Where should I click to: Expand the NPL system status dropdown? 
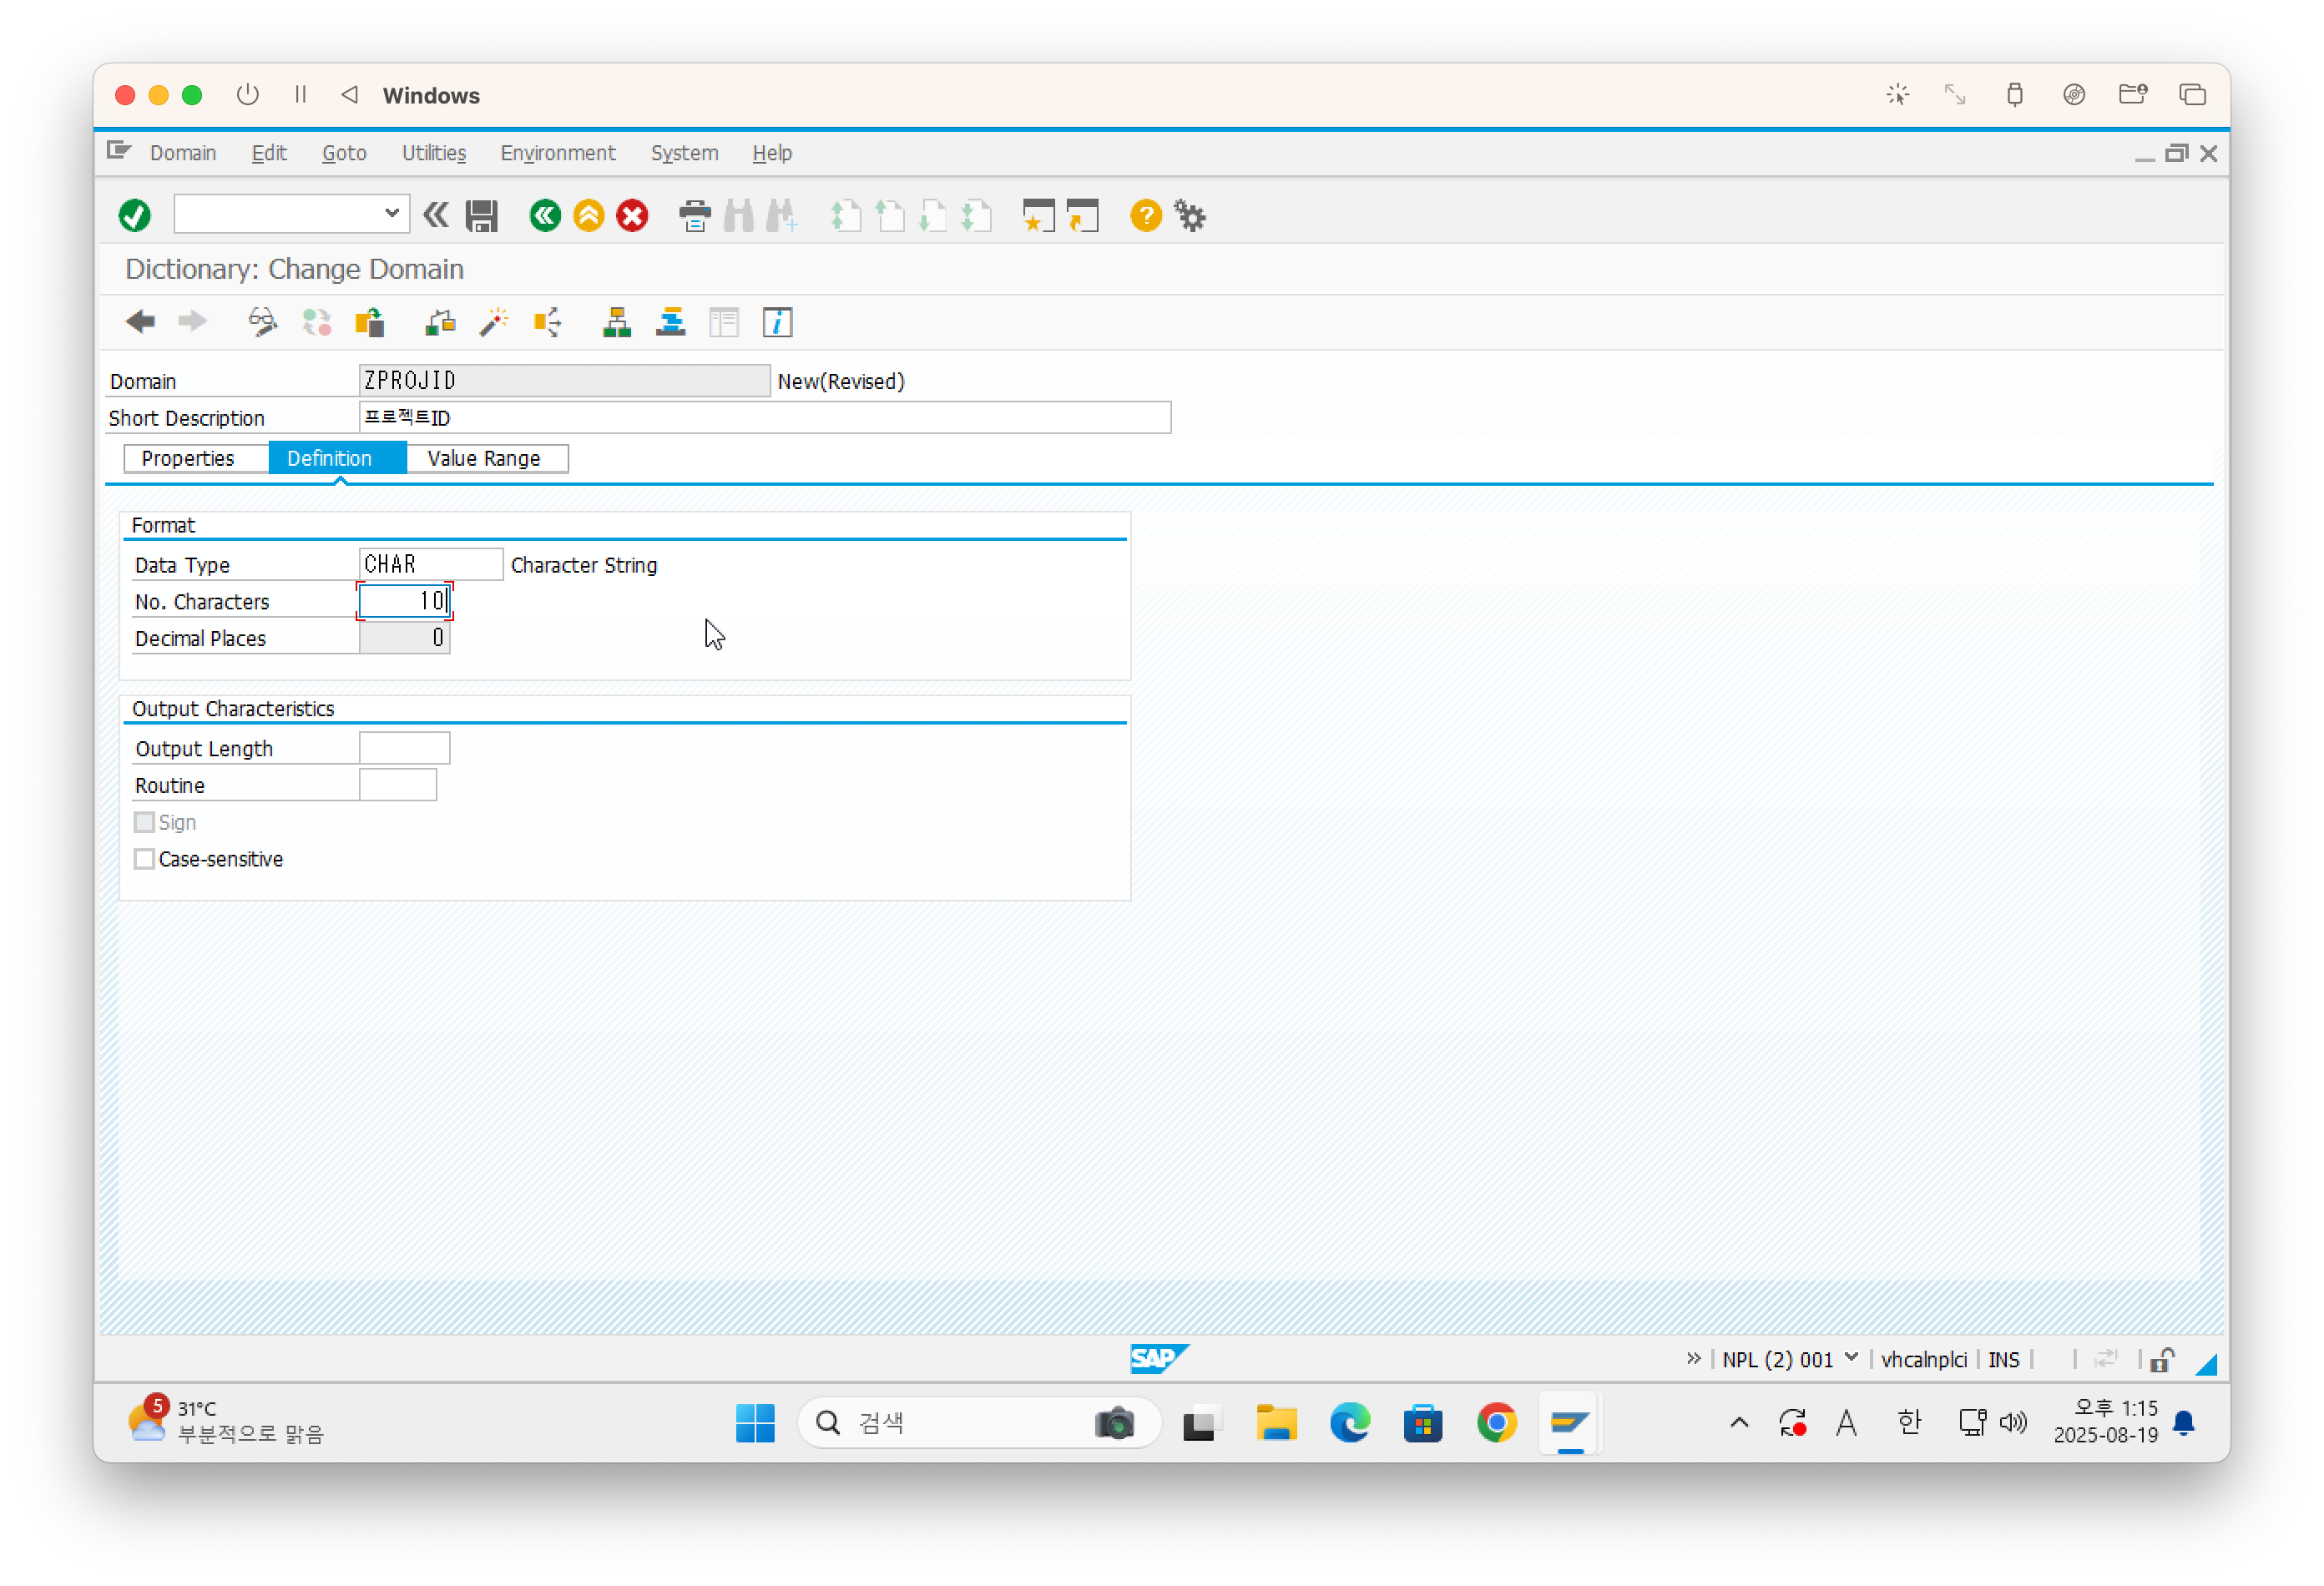pos(1851,1358)
